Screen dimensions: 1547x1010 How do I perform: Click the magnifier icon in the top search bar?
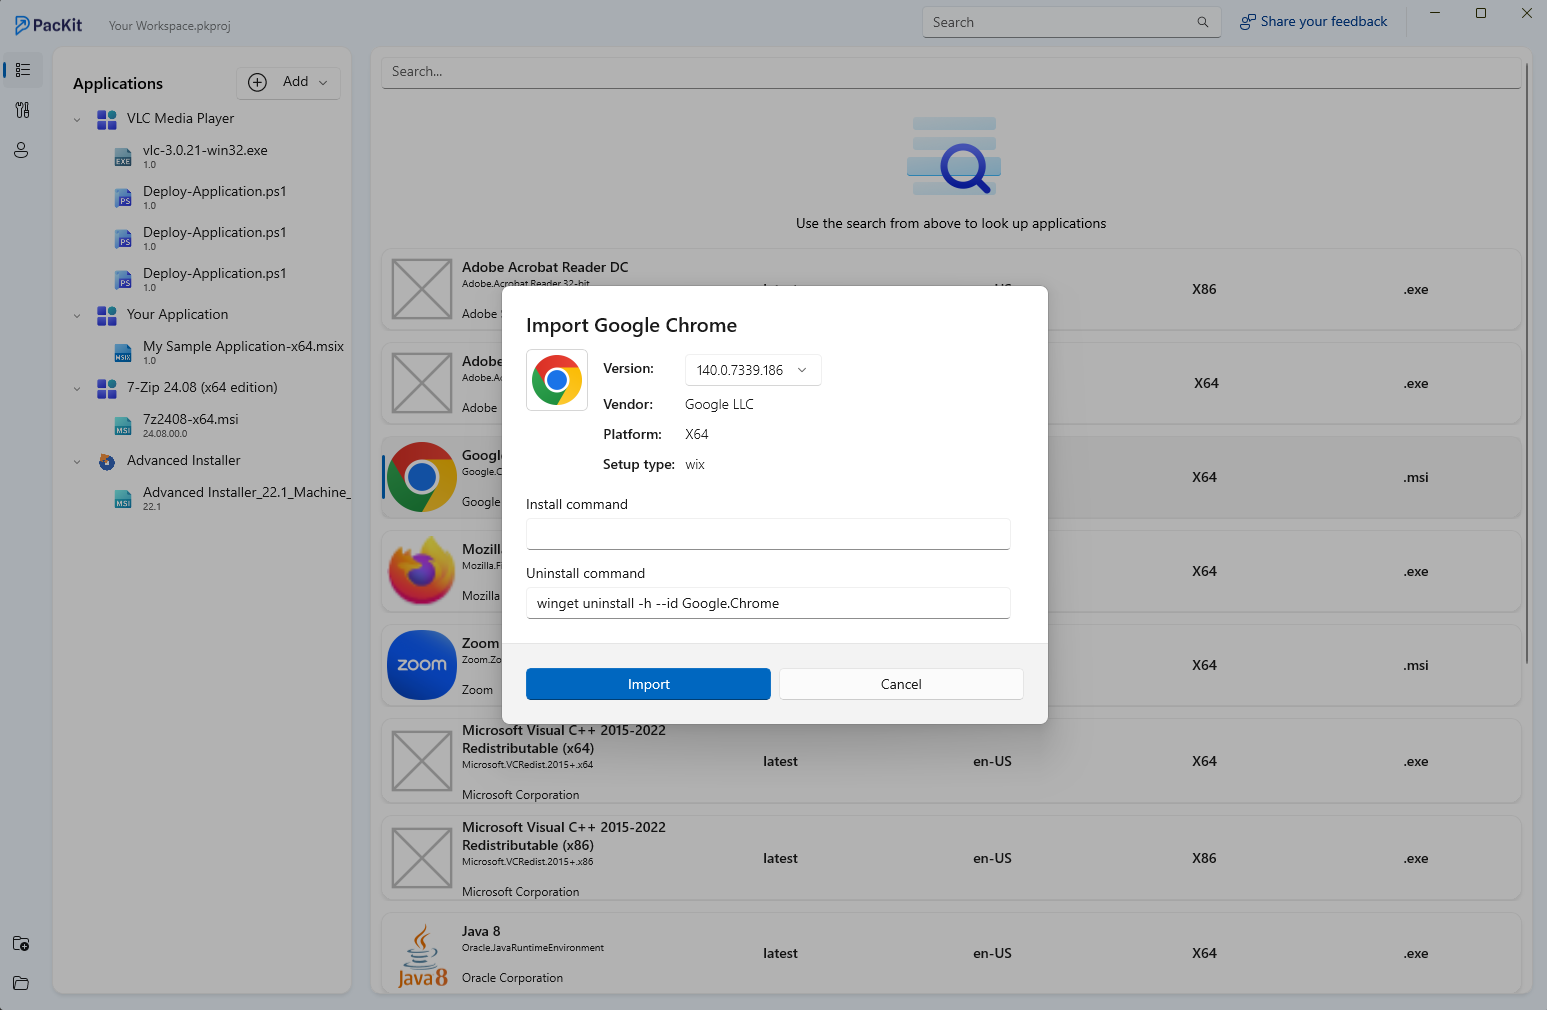tap(1202, 21)
